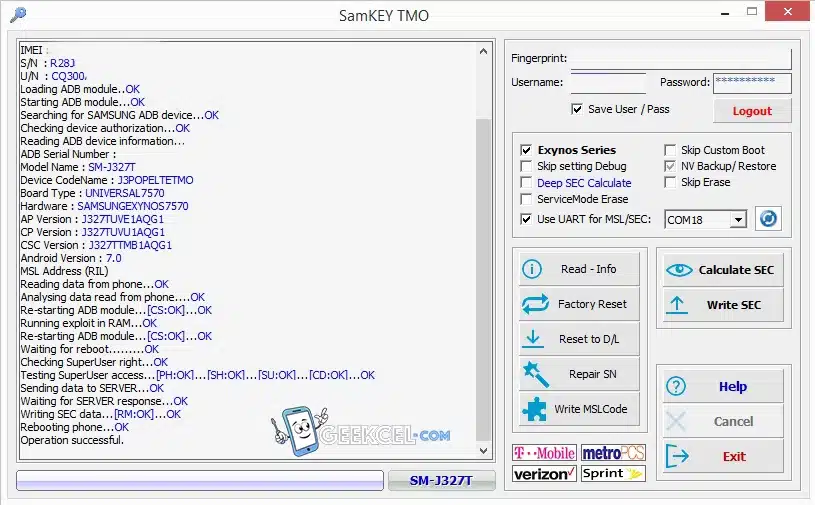The image size is (815, 505).
Task: Click the Repair SN magic wand icon
Action: (536, 374)
